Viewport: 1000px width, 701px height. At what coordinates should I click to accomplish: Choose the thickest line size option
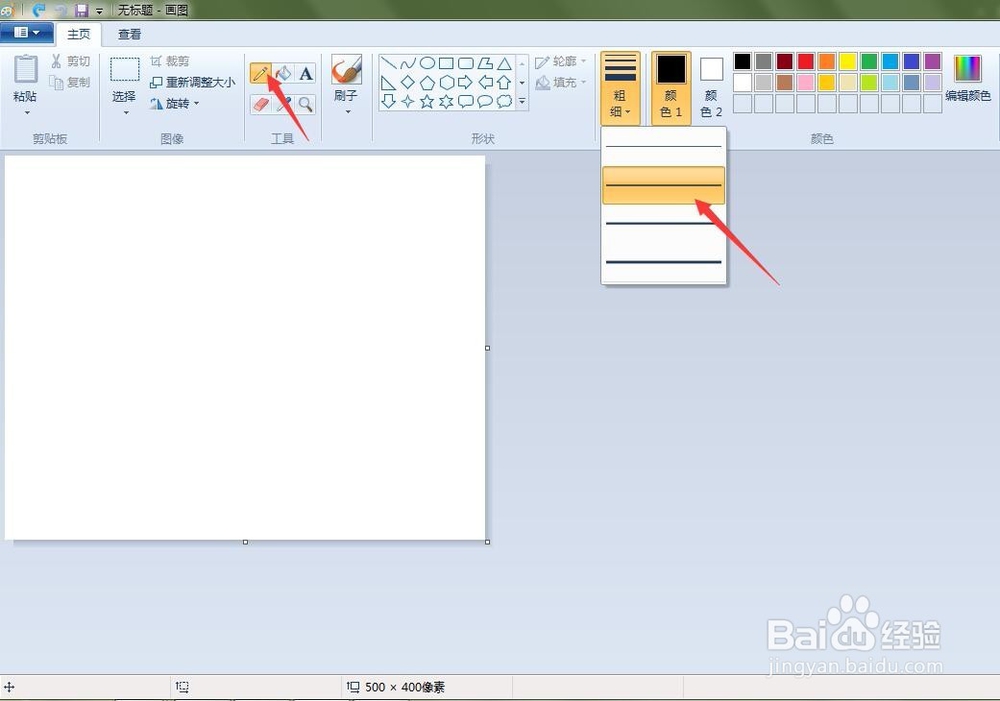coord(663,262)
